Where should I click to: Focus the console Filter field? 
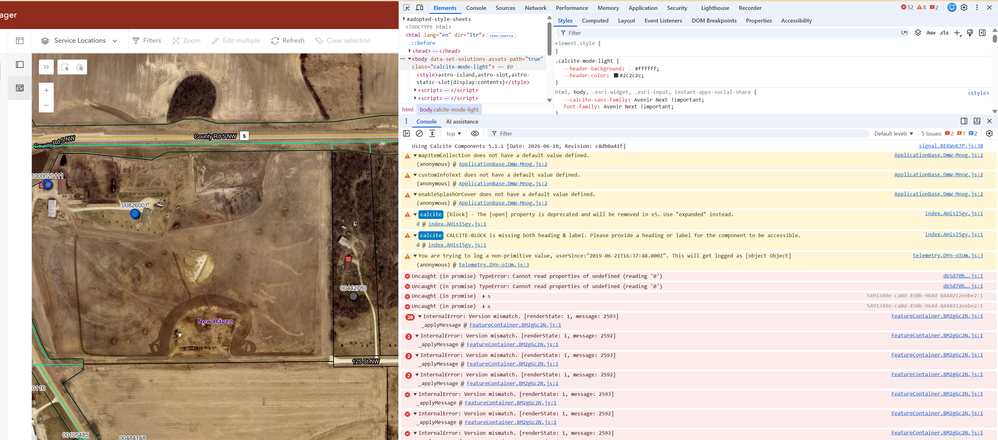coord(678,134)
